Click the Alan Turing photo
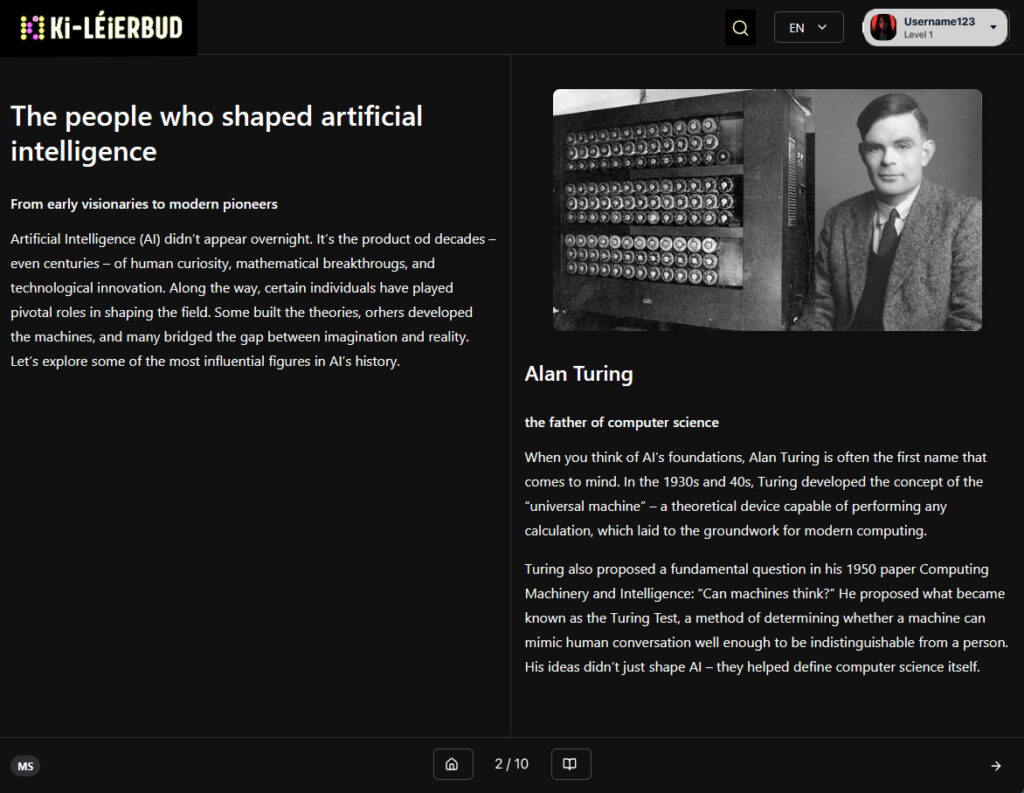 (767, 210)
